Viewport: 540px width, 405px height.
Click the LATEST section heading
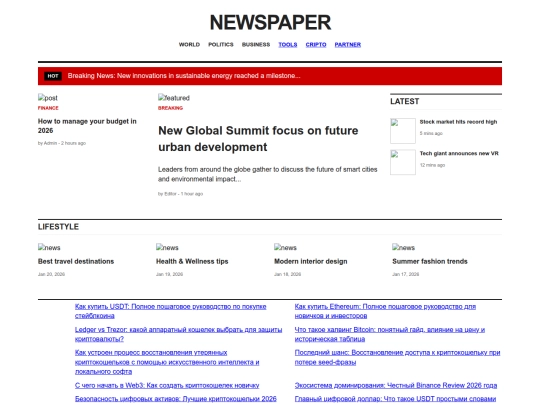(x=405, y=101)
